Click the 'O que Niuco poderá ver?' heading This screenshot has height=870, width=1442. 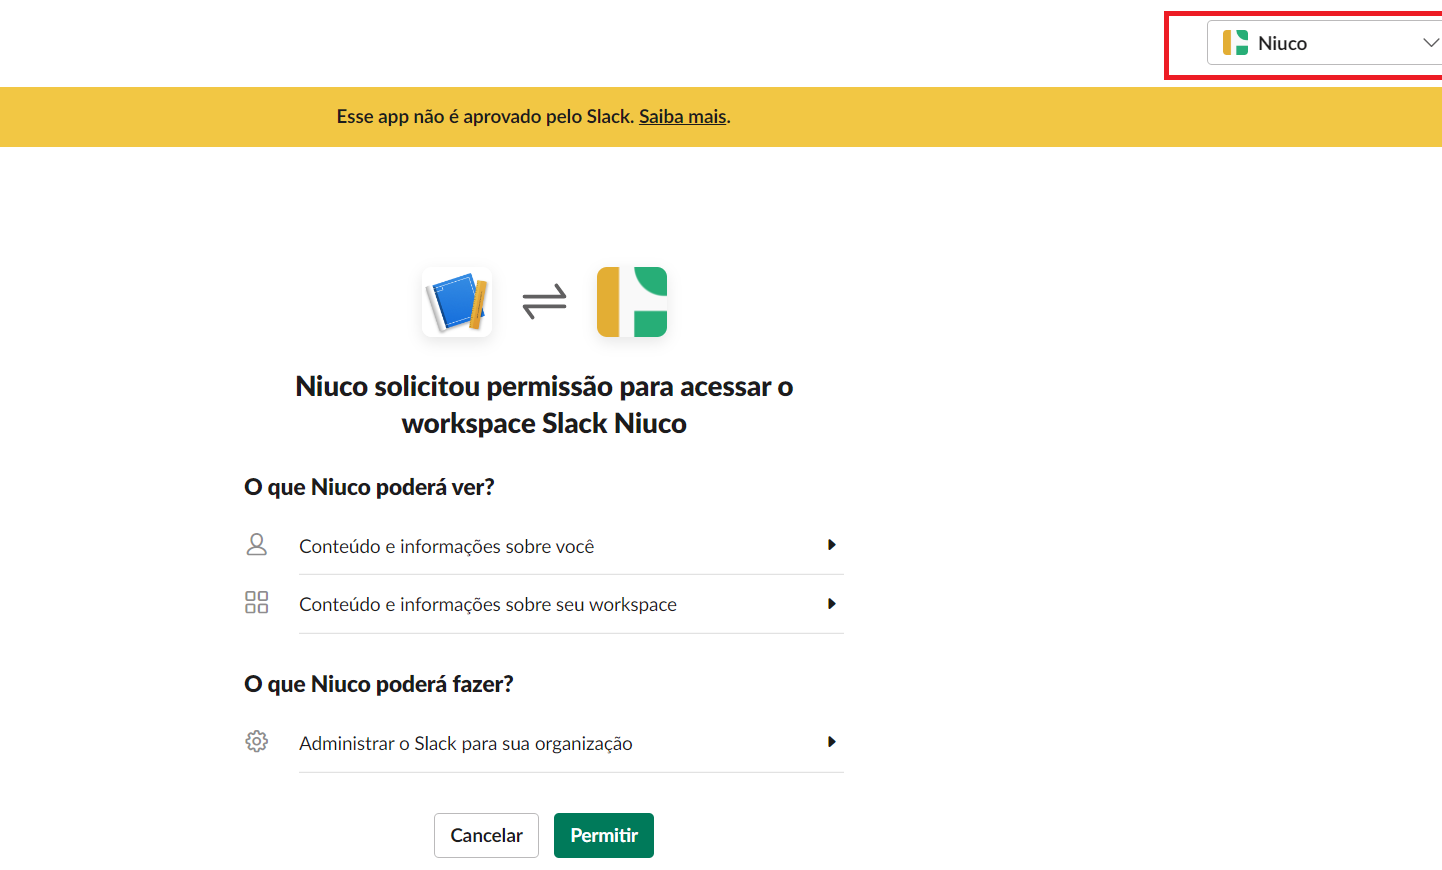tap(369, 487)
